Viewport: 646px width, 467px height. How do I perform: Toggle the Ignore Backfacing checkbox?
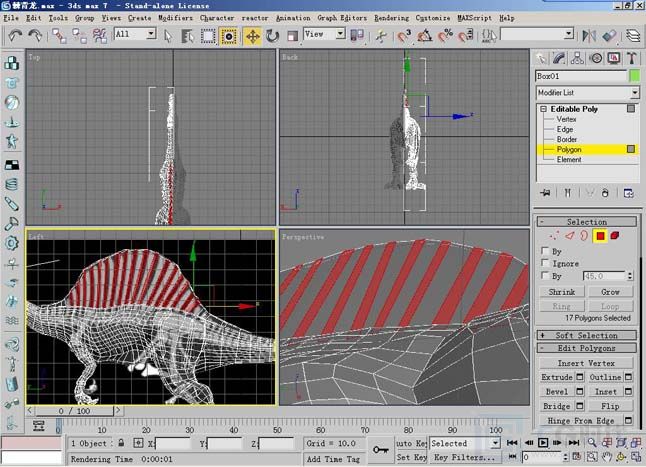tap(544, 263)
